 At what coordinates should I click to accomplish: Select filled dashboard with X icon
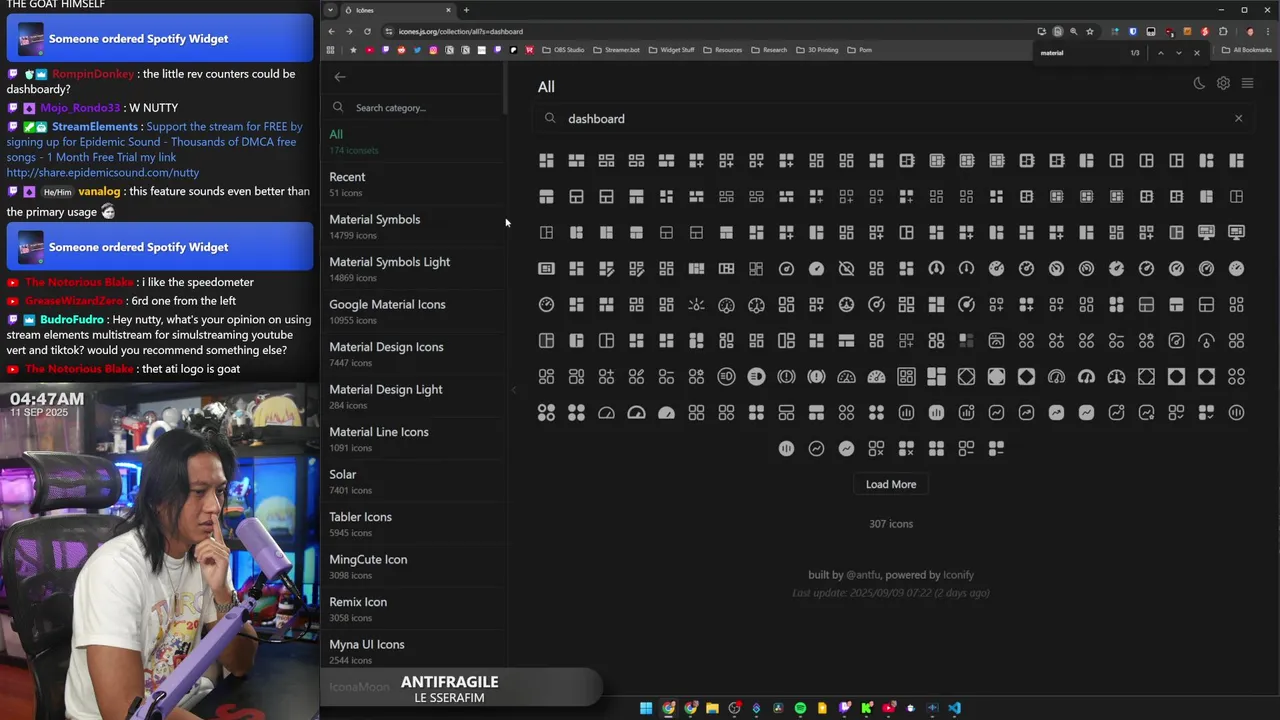906,448
